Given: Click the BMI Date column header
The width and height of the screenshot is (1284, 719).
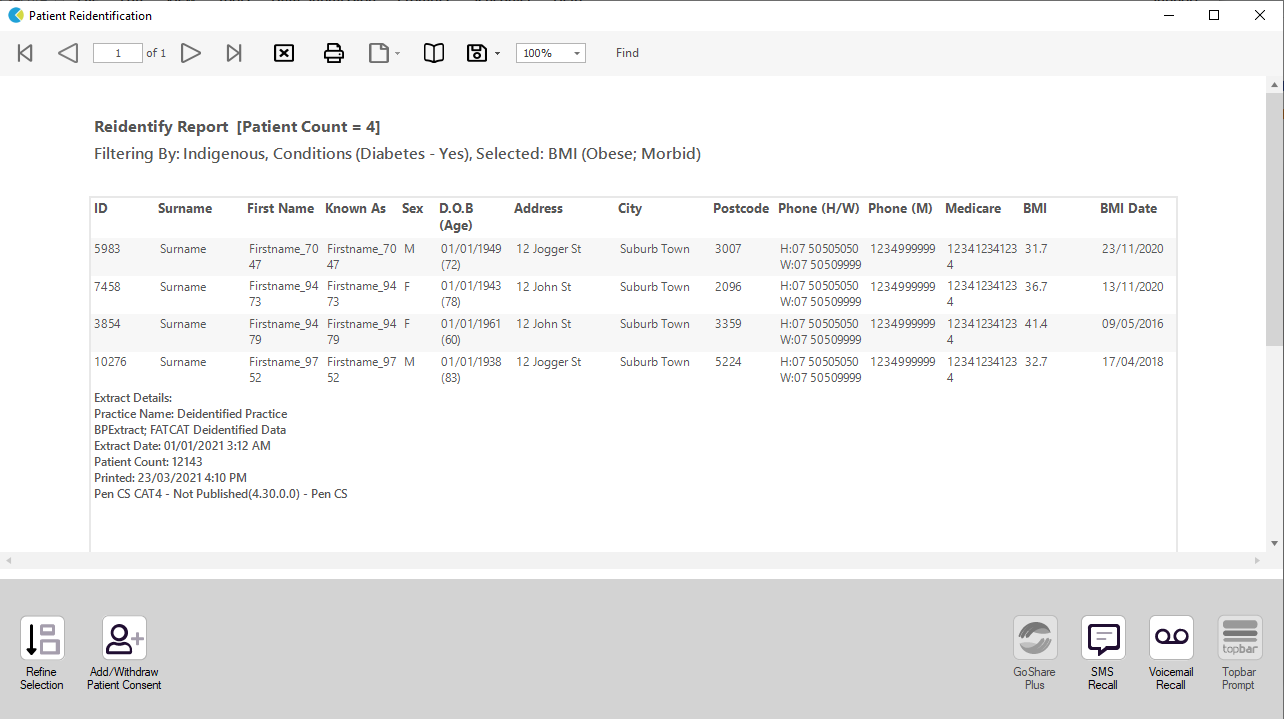Looking at the screenshot, I should 1128,209.
